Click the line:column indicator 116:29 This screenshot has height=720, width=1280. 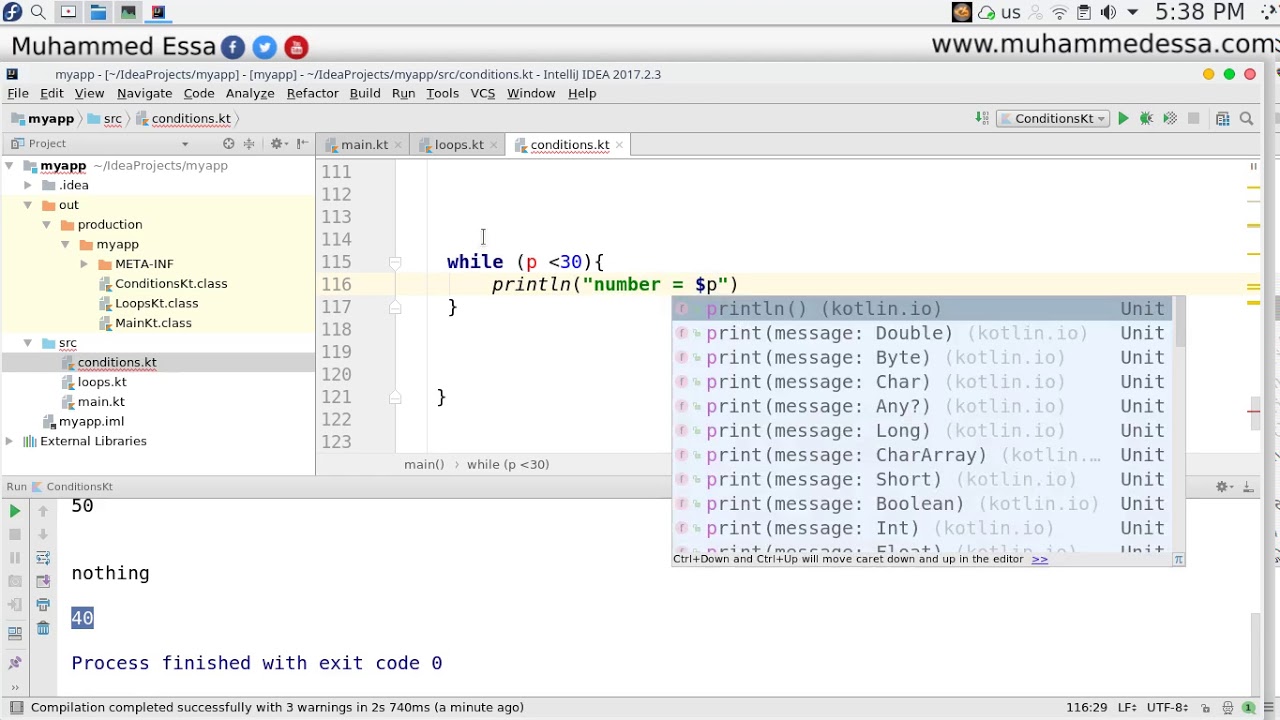coord(1086,707)
